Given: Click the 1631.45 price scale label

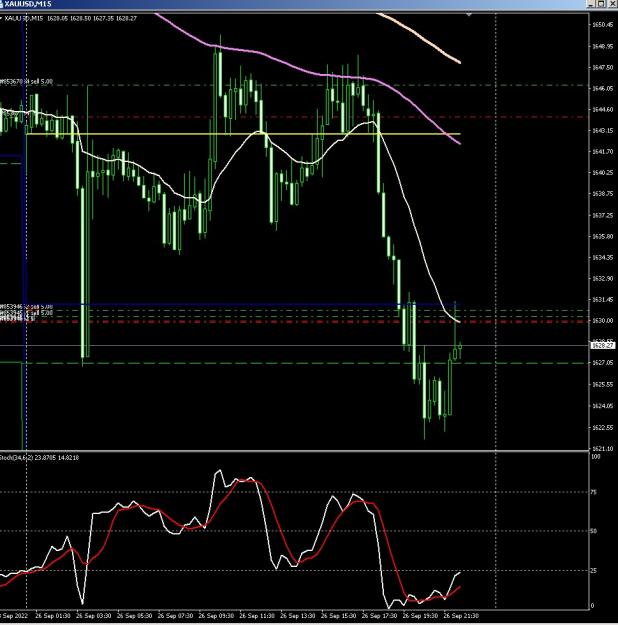Looking at the screenshot, I should 602,300.
